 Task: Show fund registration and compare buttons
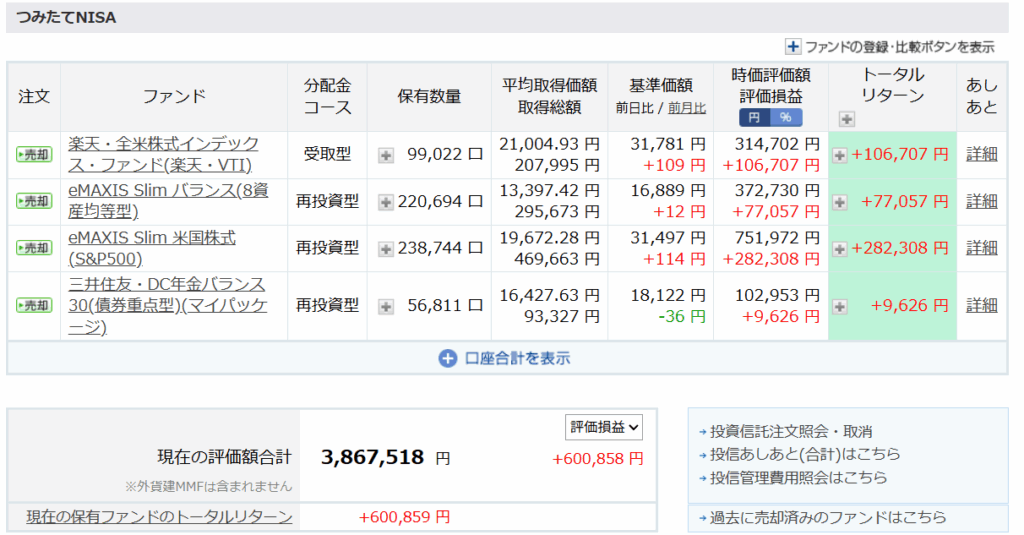click(889, 47)
